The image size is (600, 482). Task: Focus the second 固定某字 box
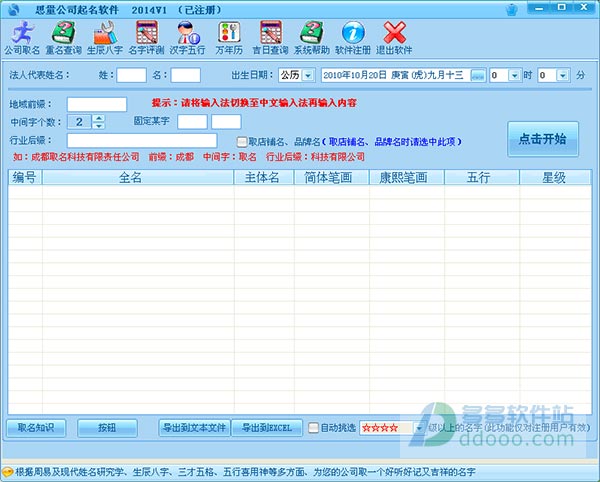pos(226,122)
